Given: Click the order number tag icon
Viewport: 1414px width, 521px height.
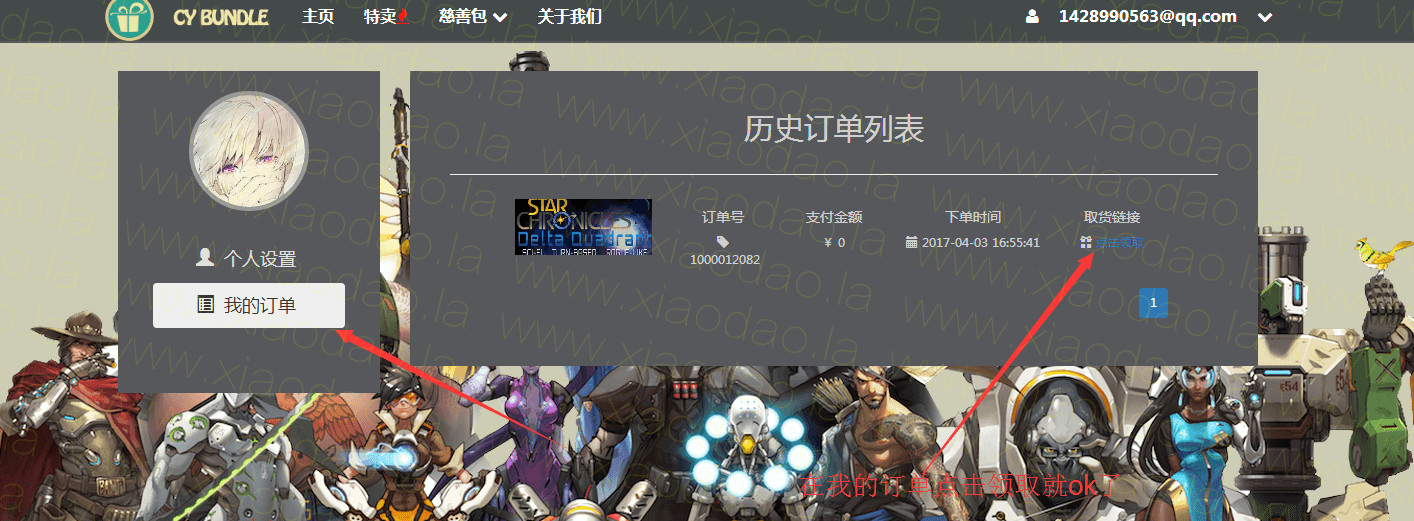Looking at the screenshot, I should (x=723, y=242).
